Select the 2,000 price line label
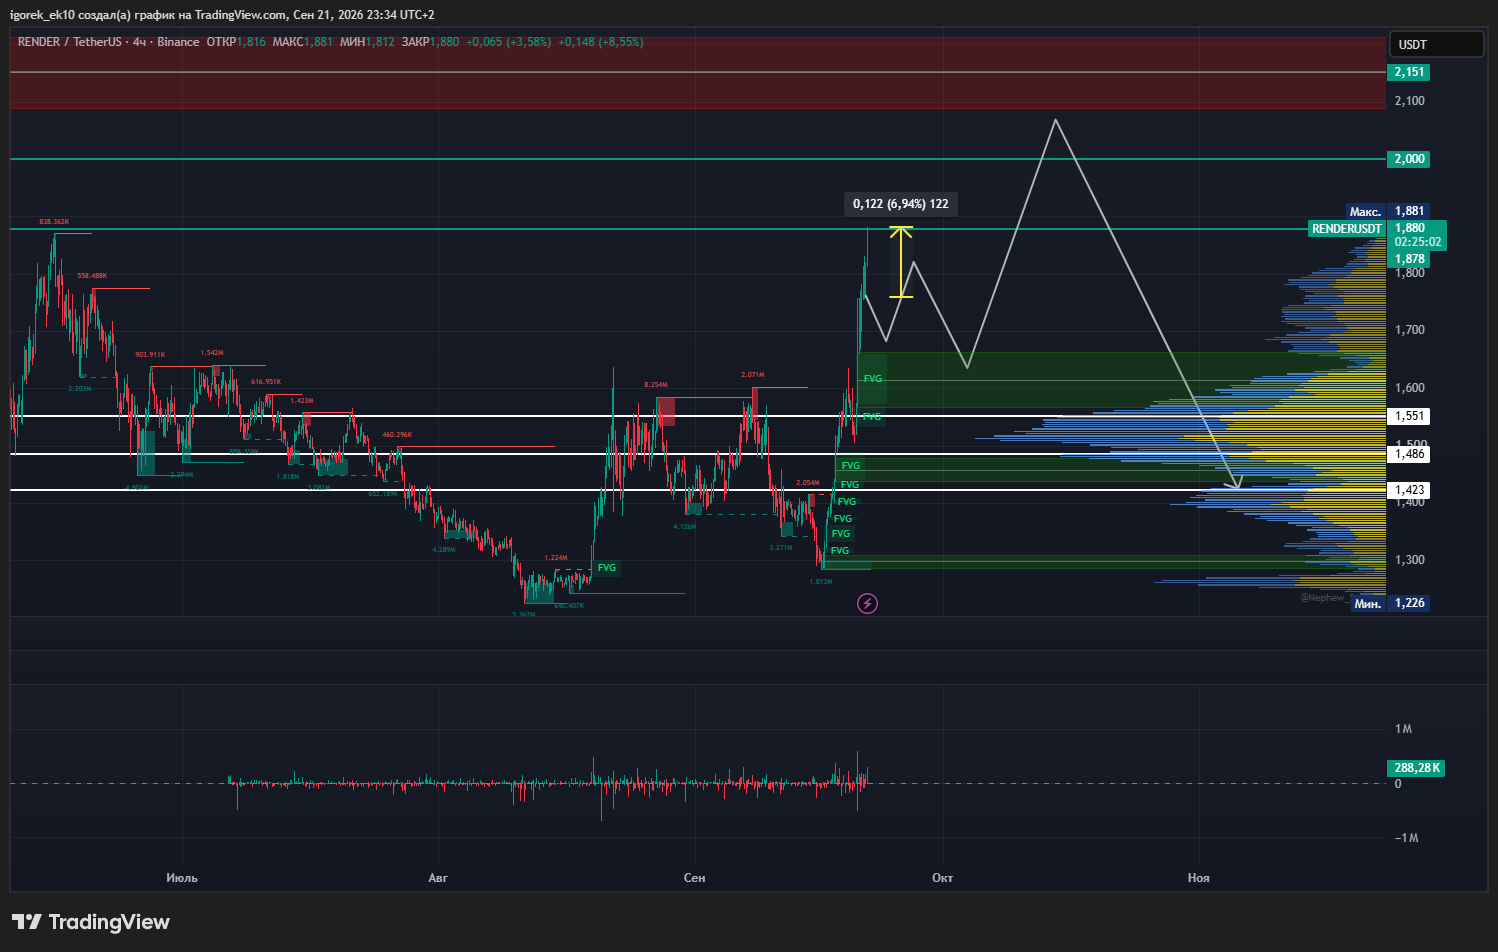 (x=1409, y=159)
